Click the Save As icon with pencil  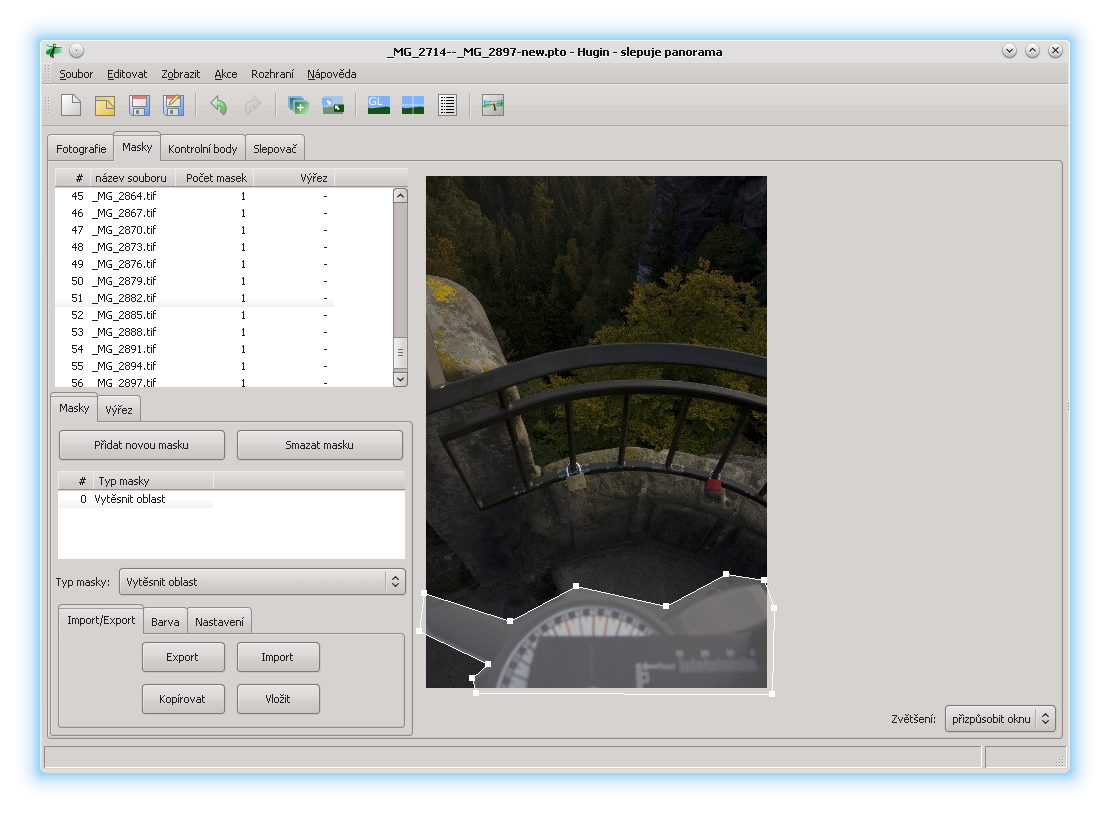173,105
